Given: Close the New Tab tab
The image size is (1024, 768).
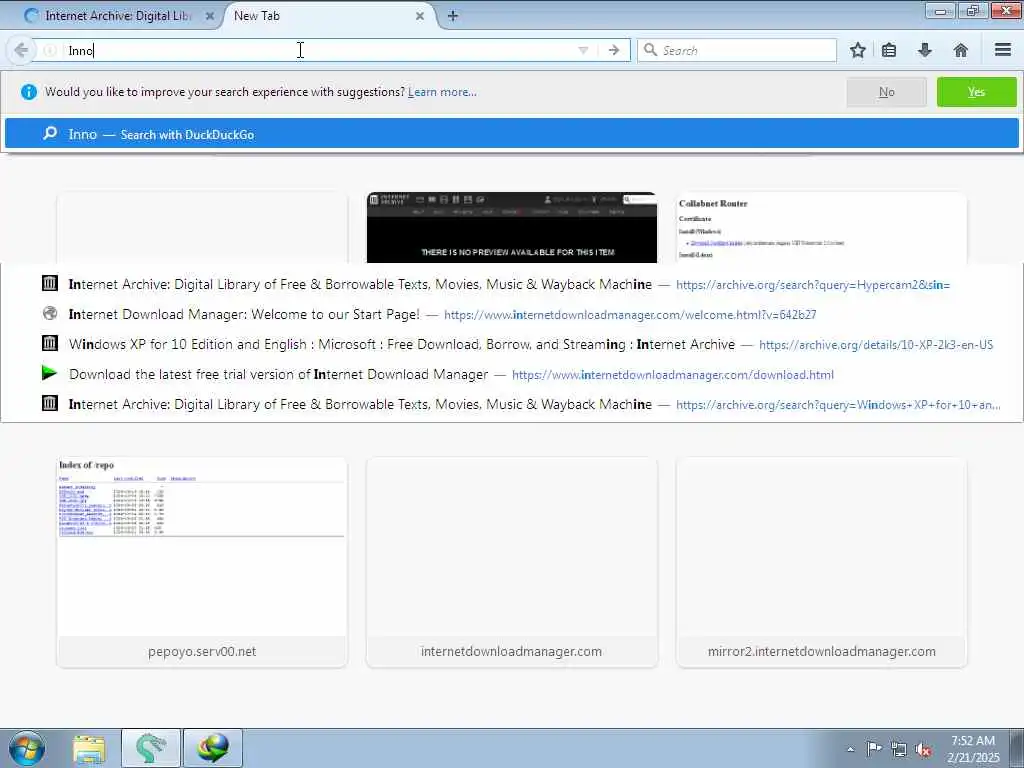Looking at the screenshot, I should point(420,16).
